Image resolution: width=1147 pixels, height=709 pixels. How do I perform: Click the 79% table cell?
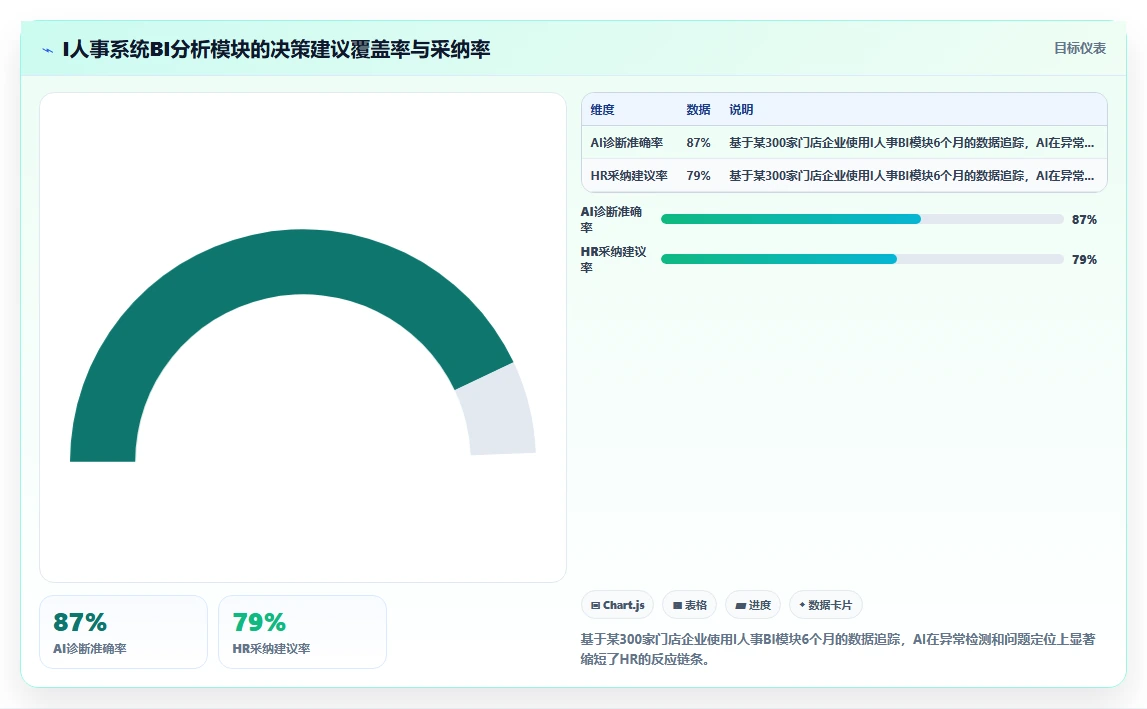click(x=699, y=176)
